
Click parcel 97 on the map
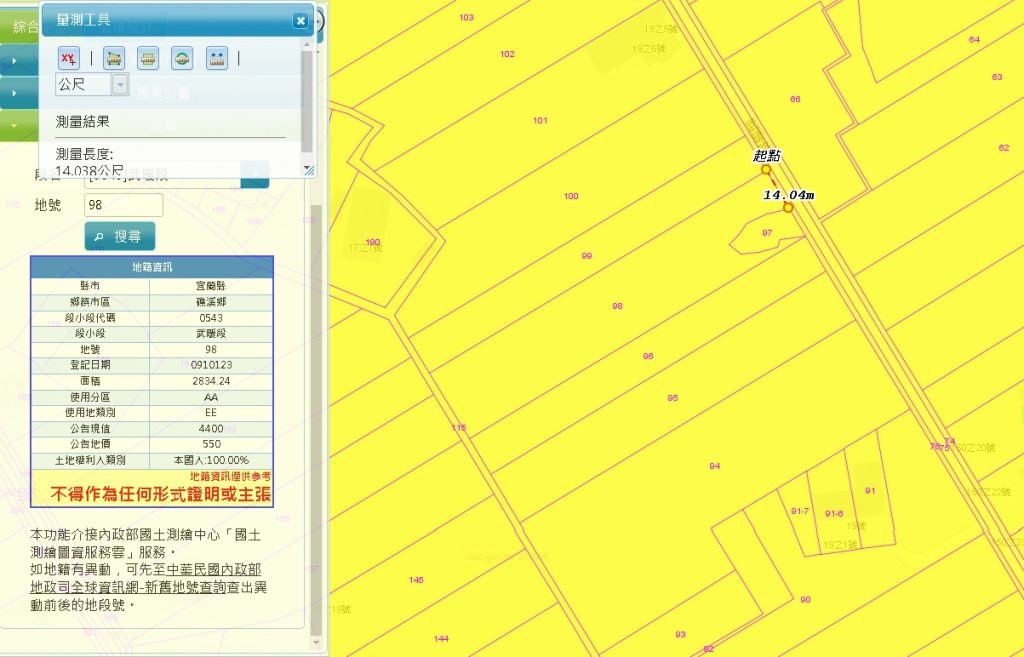click(x=767, y=232)
